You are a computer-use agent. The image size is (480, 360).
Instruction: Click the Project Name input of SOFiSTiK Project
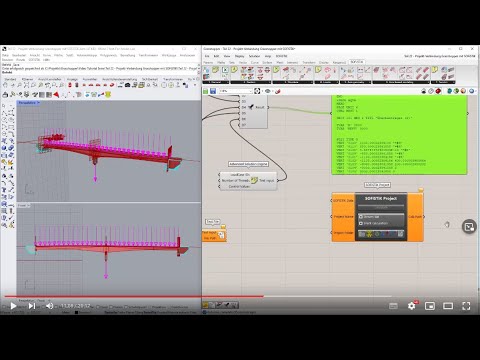(343, 217)
